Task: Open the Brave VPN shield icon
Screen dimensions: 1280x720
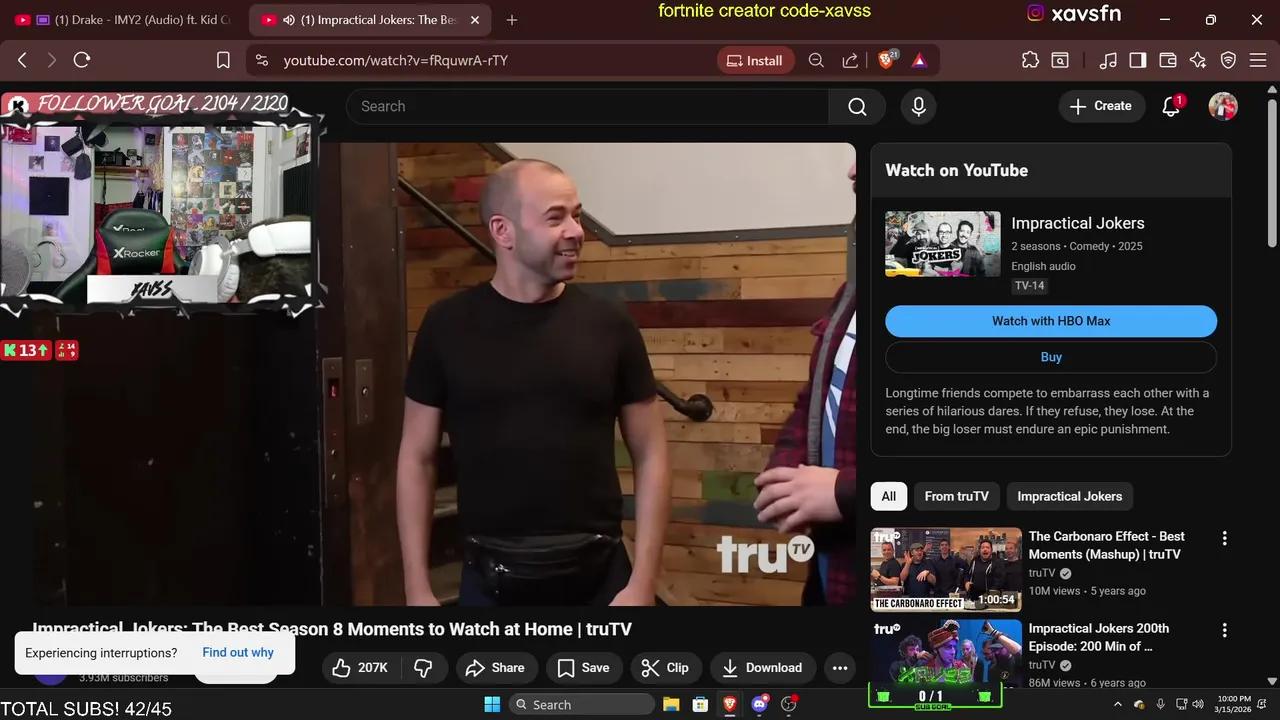Action: [x=1229, y=60]
